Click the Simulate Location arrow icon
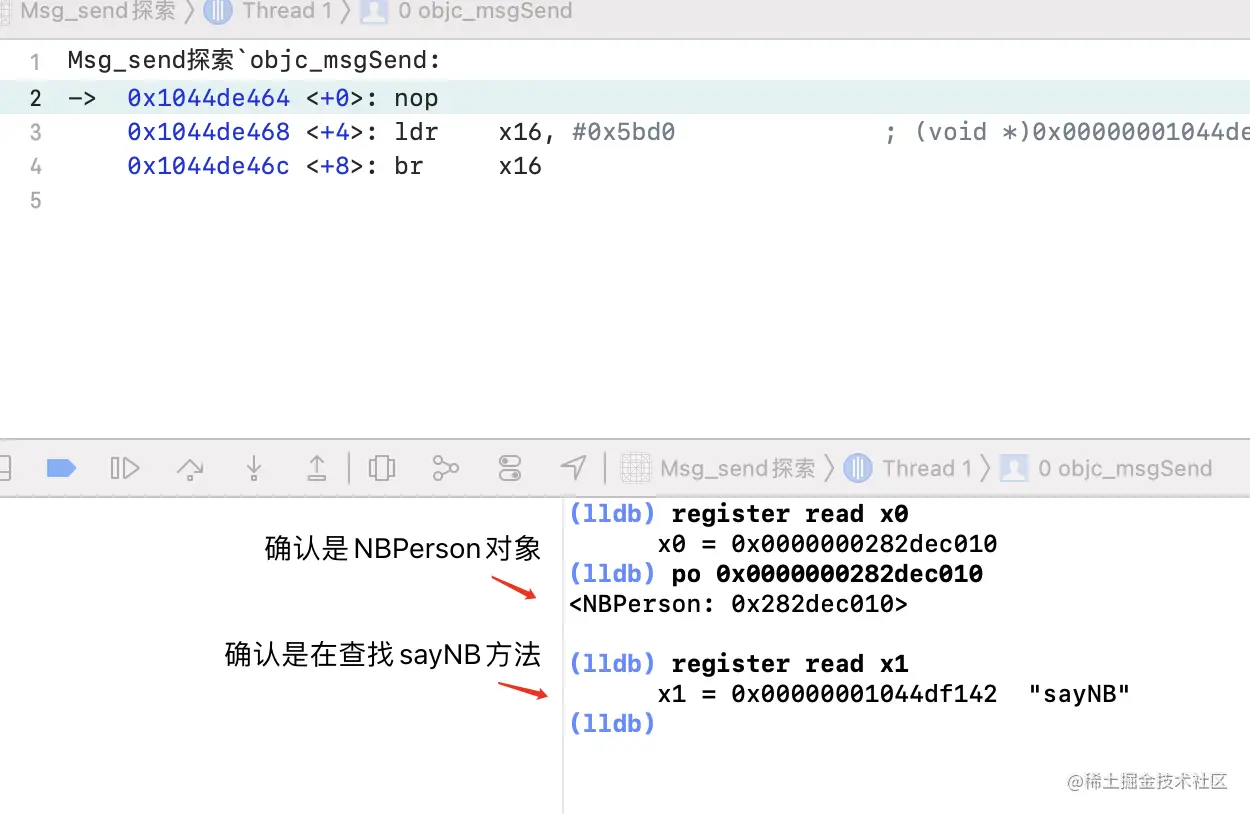 tap(573, 467)
